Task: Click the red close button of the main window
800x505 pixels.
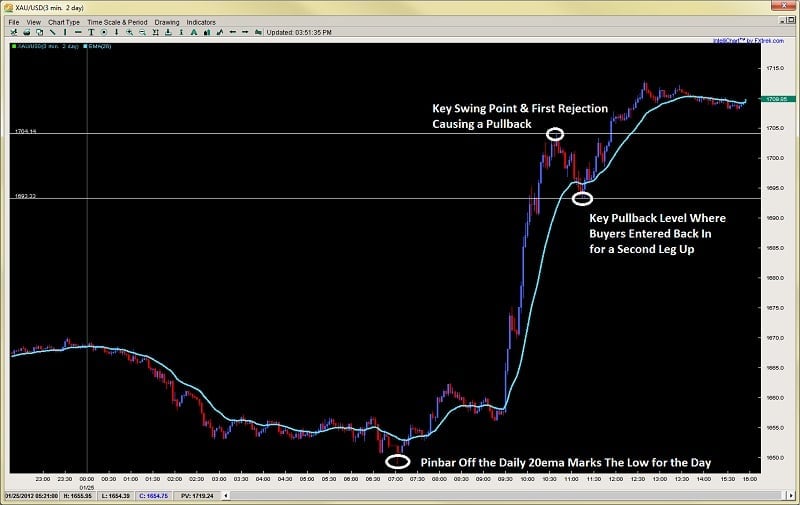Action: click(x=784, y=6)
